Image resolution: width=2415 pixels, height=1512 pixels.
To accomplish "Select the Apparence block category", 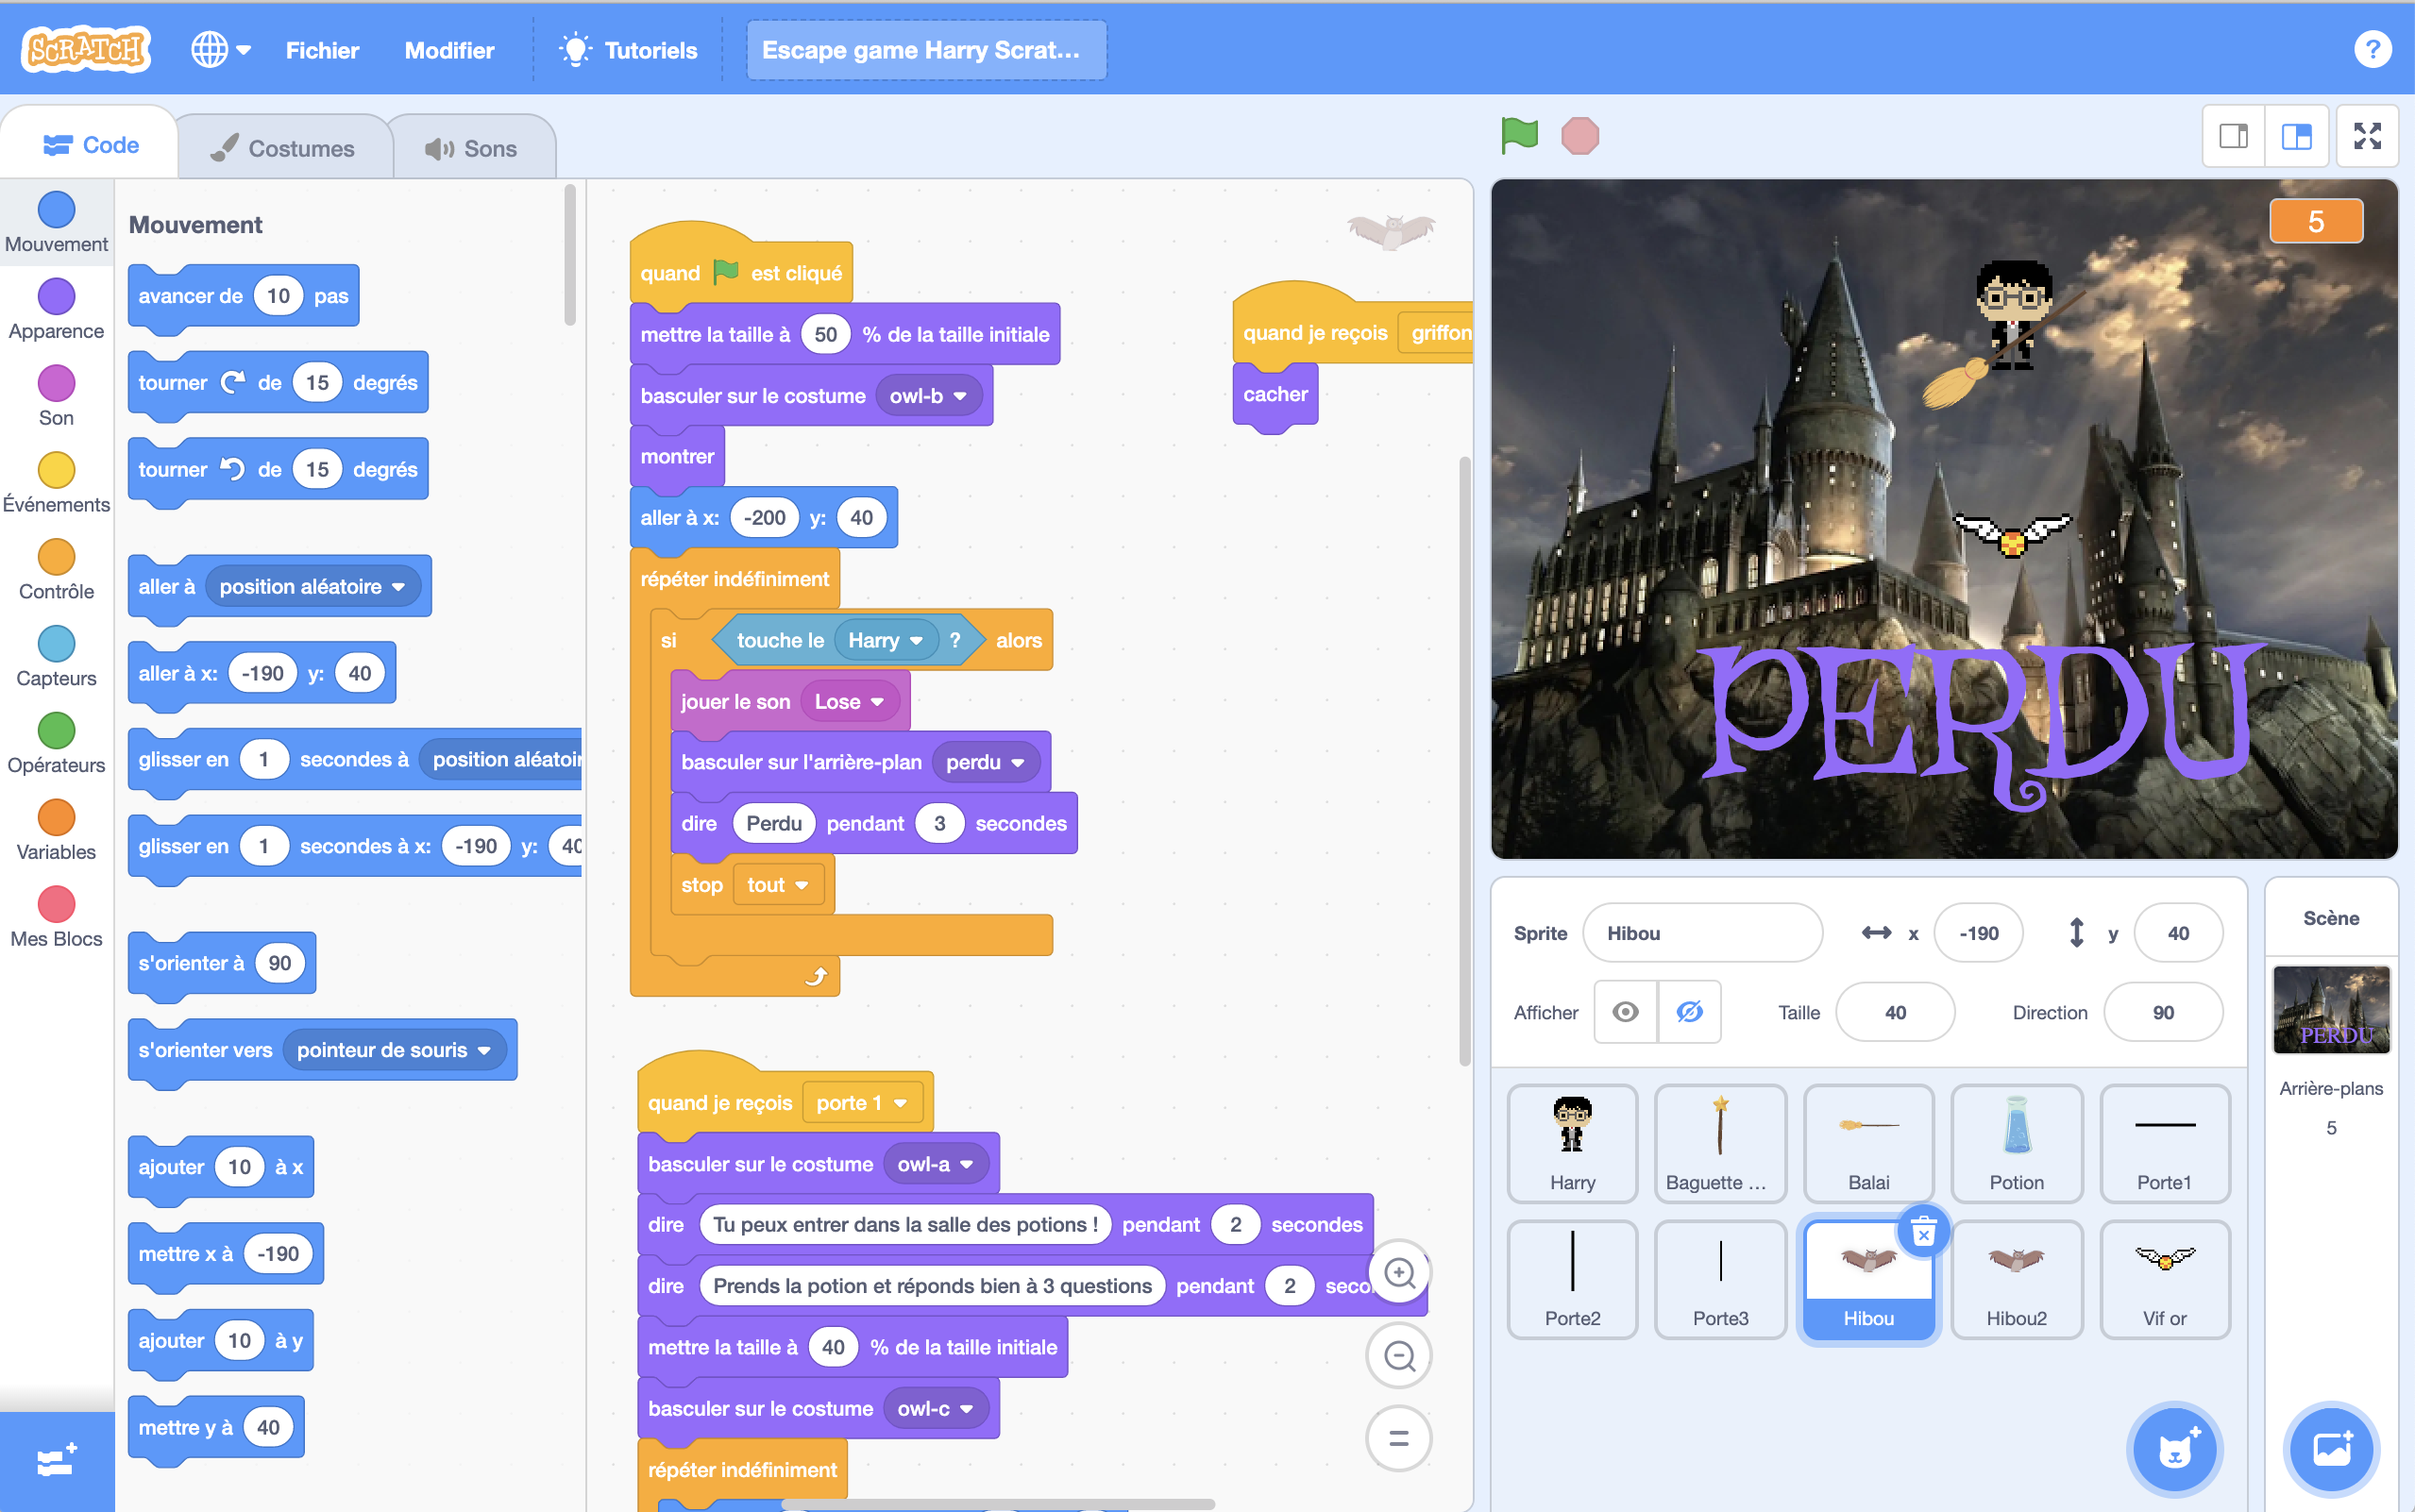I will tap(56, 309).
